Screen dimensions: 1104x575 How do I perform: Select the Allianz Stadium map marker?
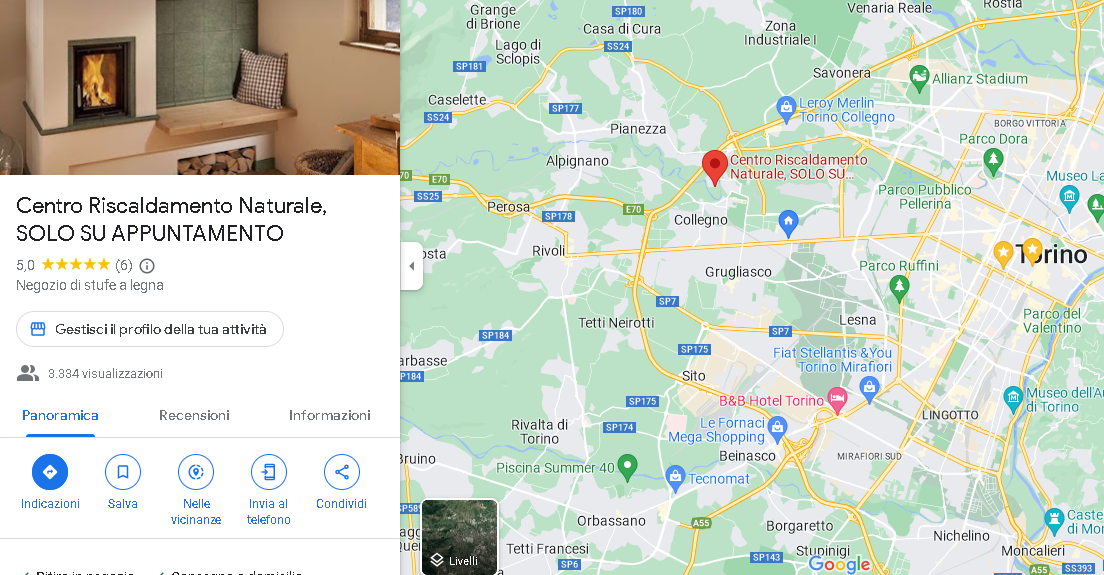tap(919, 78)
